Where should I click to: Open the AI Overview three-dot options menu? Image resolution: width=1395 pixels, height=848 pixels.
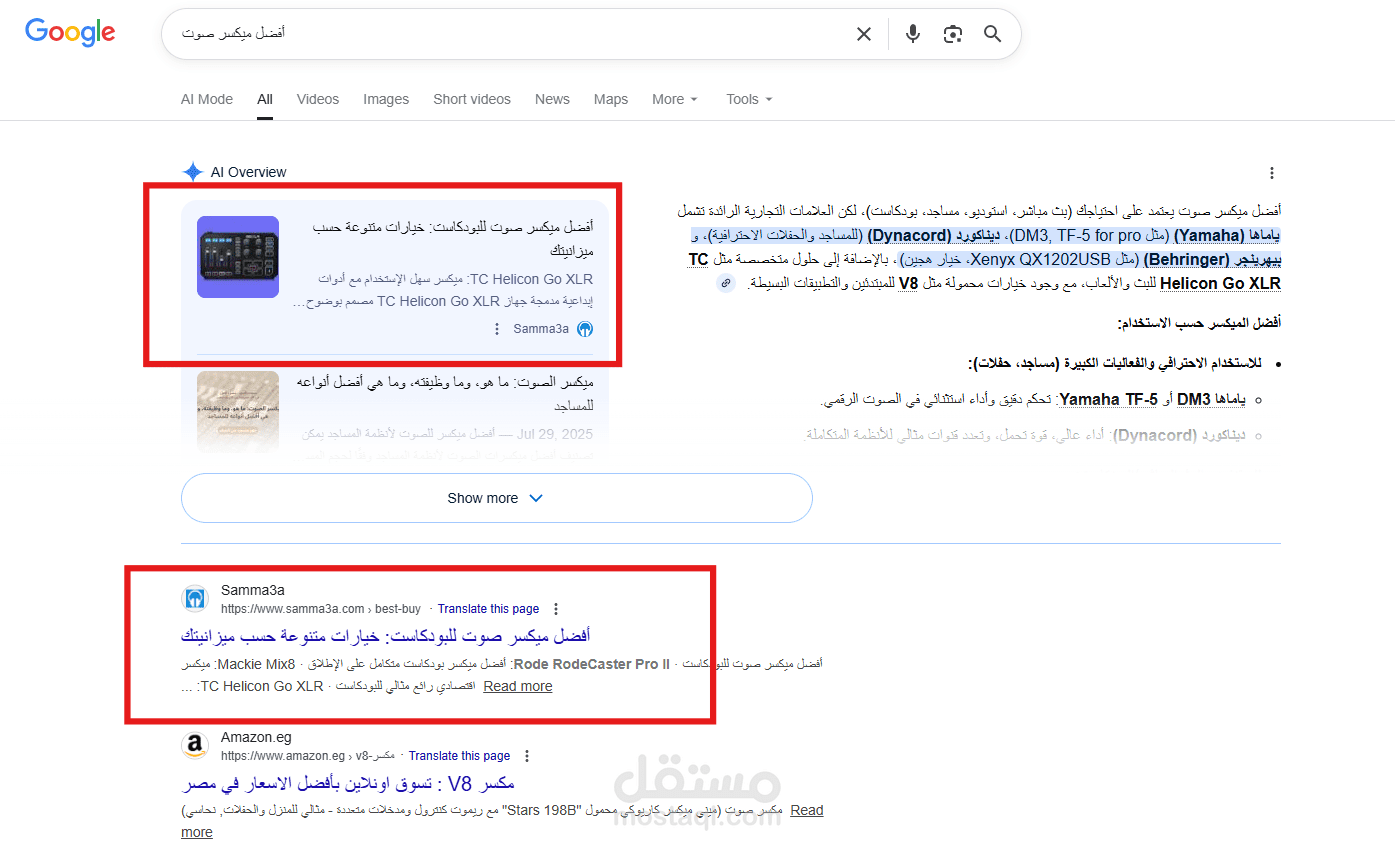[x=1271, y=173]
